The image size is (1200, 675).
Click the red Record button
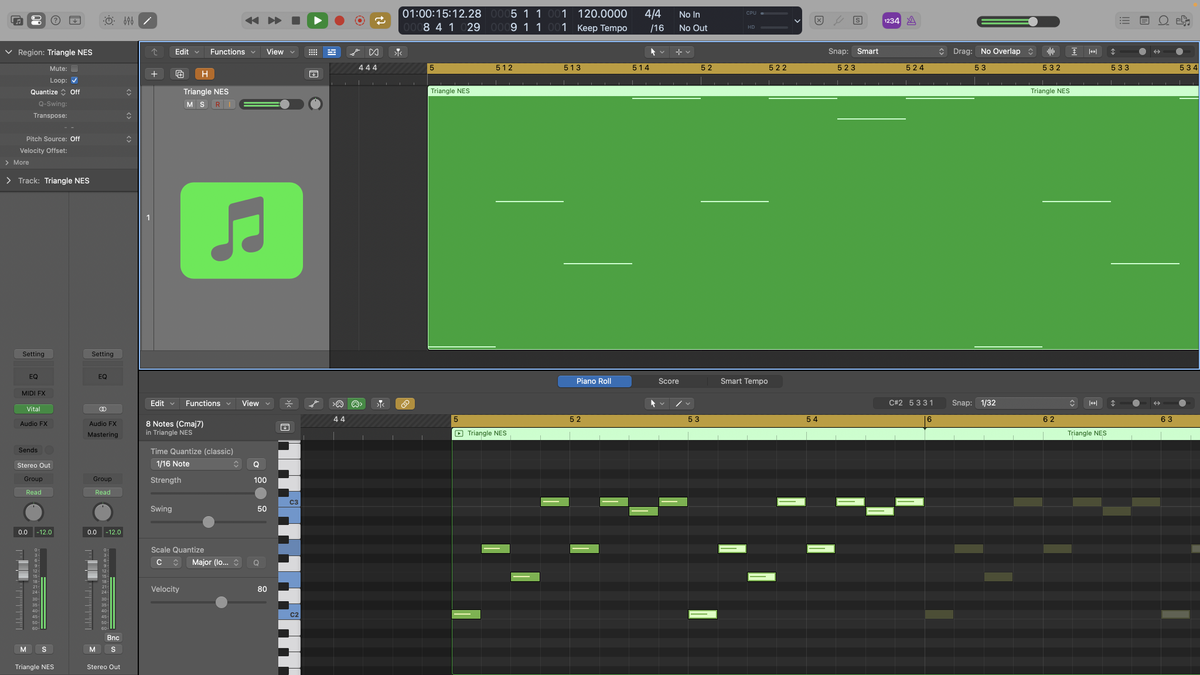click(339, 20)
